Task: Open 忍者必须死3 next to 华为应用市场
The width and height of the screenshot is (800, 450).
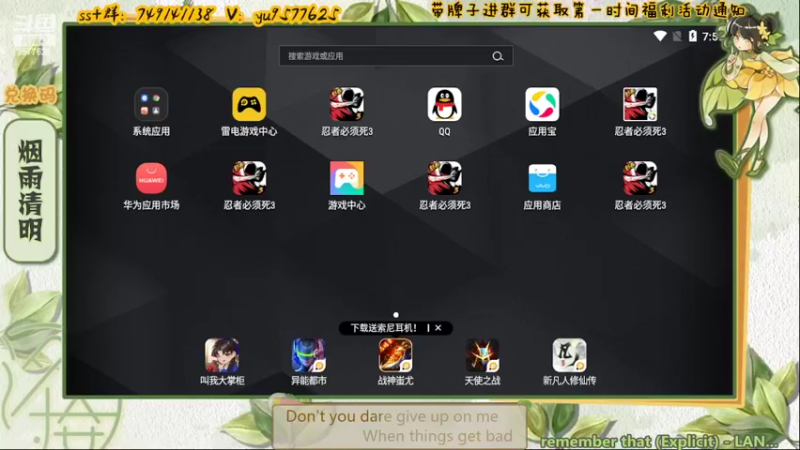Action: 249,178
